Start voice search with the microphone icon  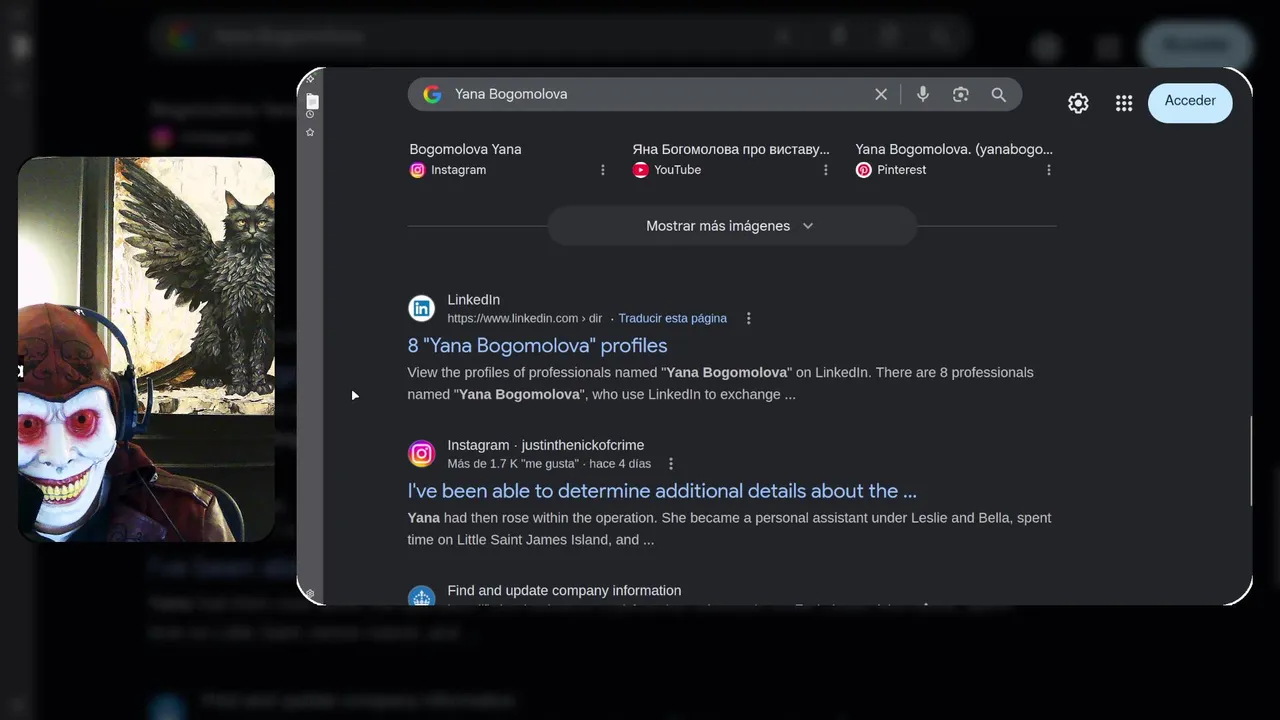click(x=923, y=94)
